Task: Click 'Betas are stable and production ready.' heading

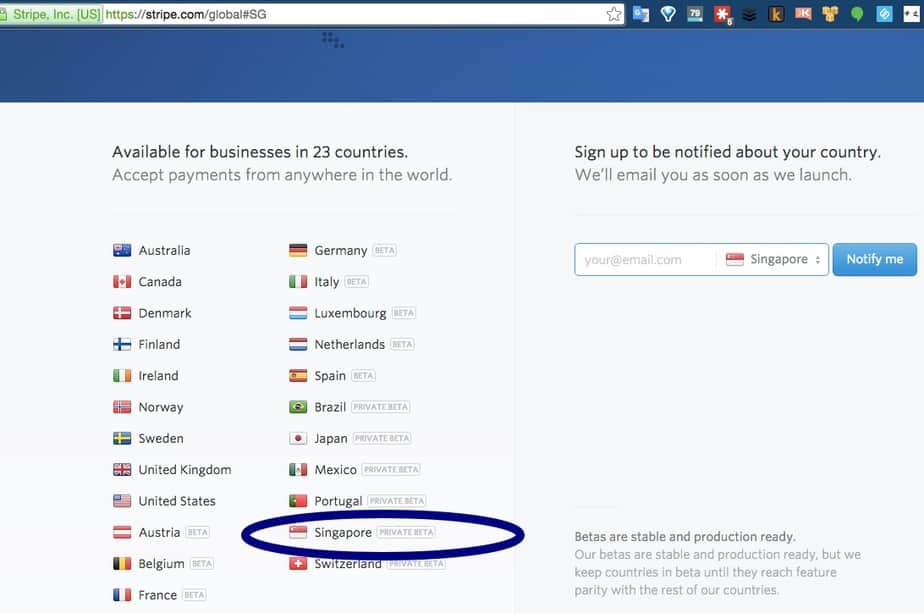Action: pos(685,536)
